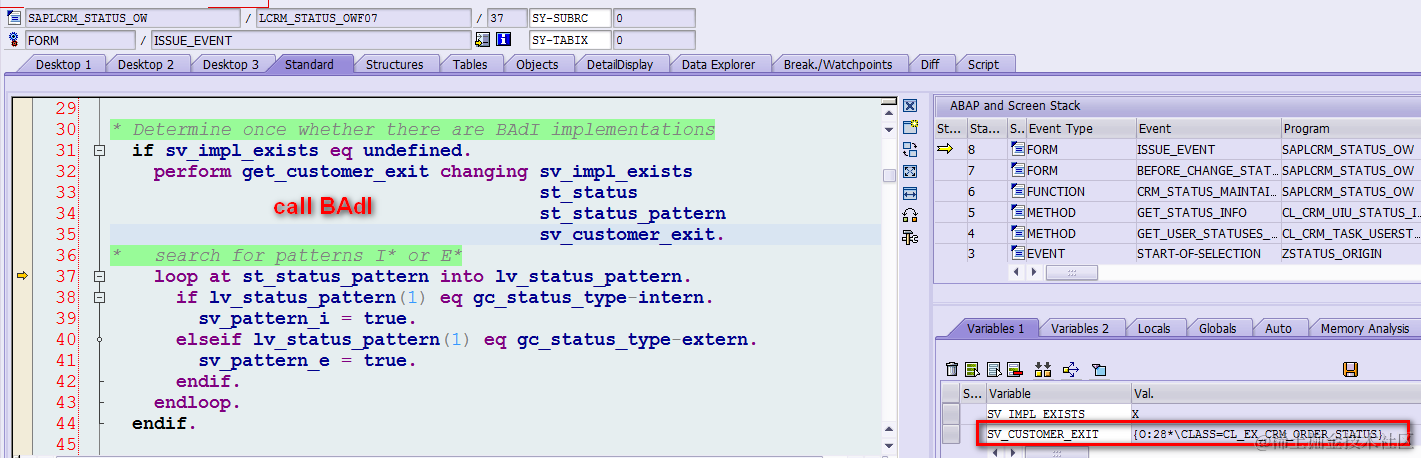This screenshot has height=458, width=1421.
Task: Click the second icon in Variables toolbar
Action: click(x=972, y=369)
